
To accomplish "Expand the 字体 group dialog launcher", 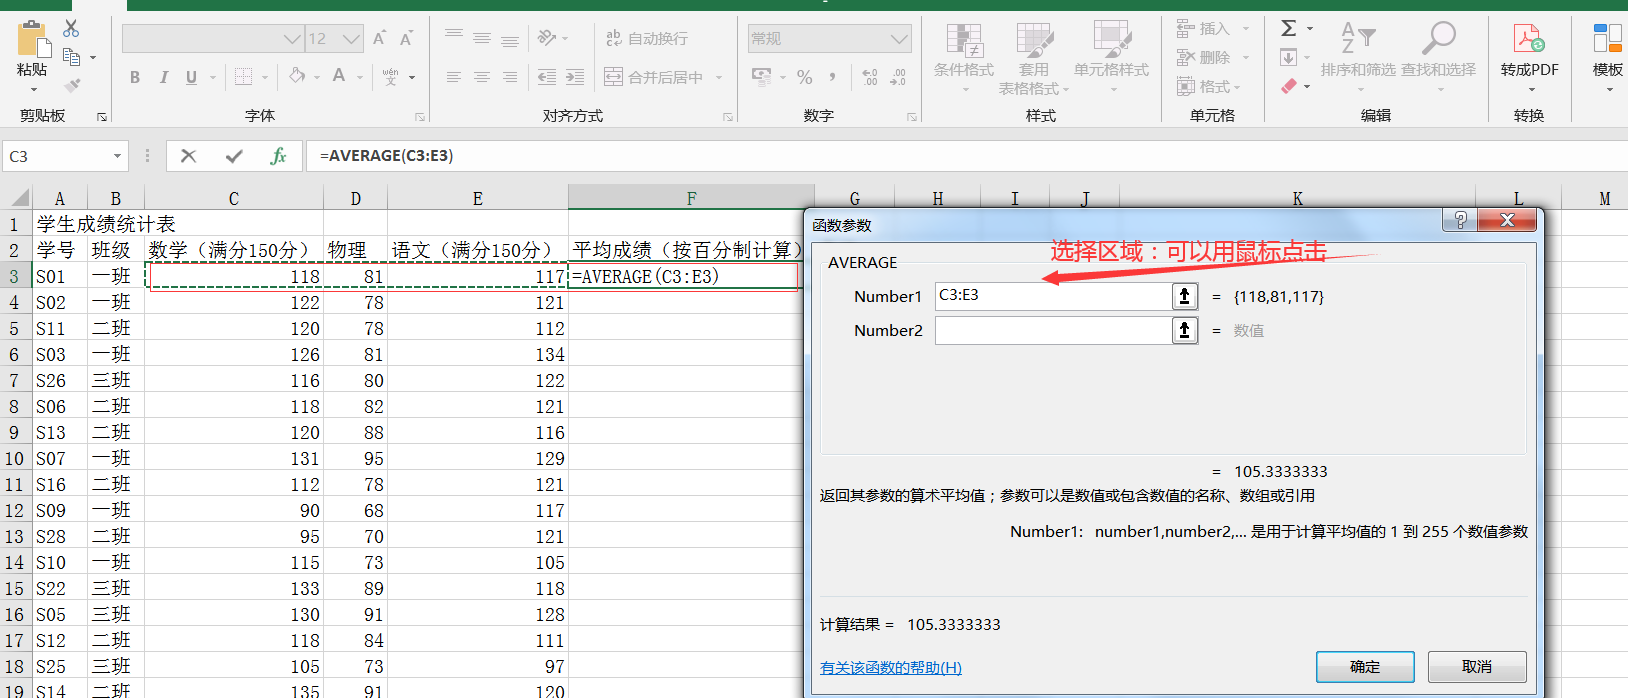I will (420, 117).
